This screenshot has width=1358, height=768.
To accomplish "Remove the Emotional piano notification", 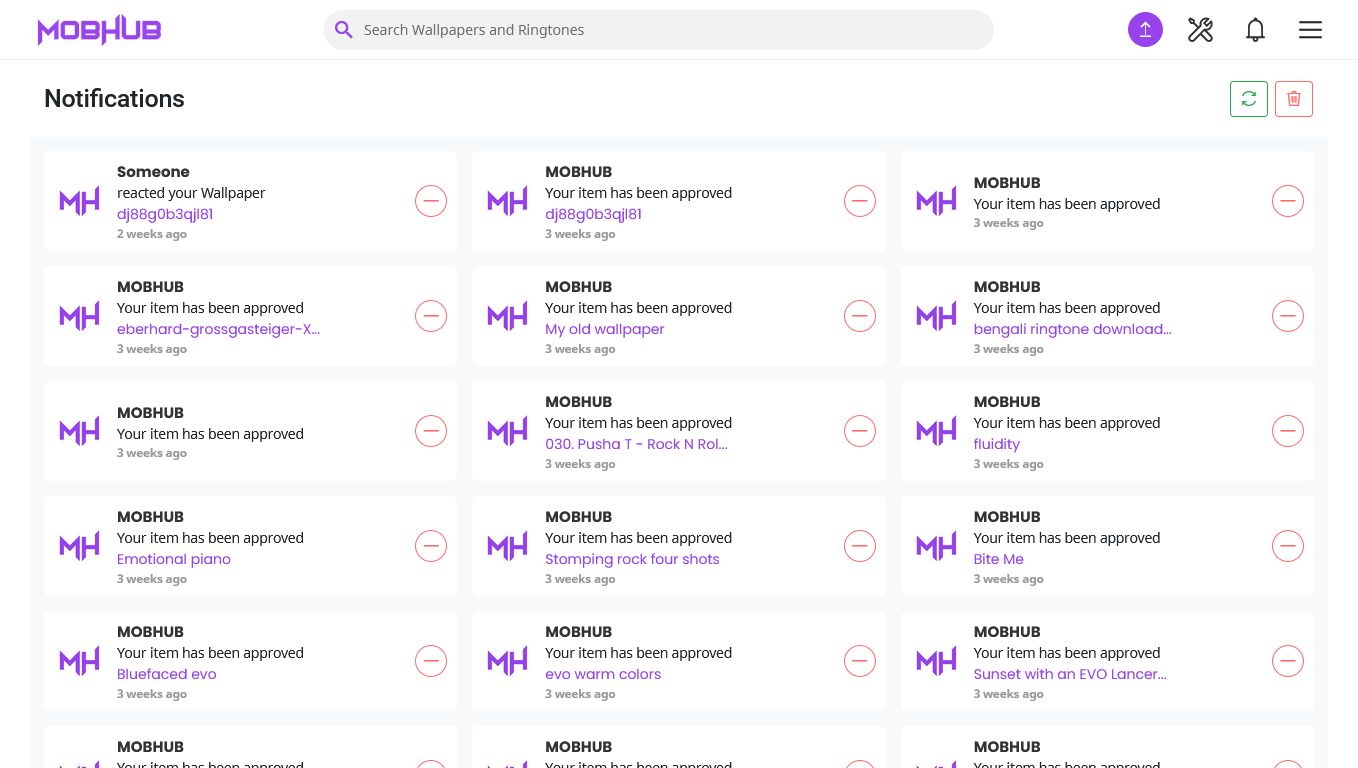I will [431, 546].
